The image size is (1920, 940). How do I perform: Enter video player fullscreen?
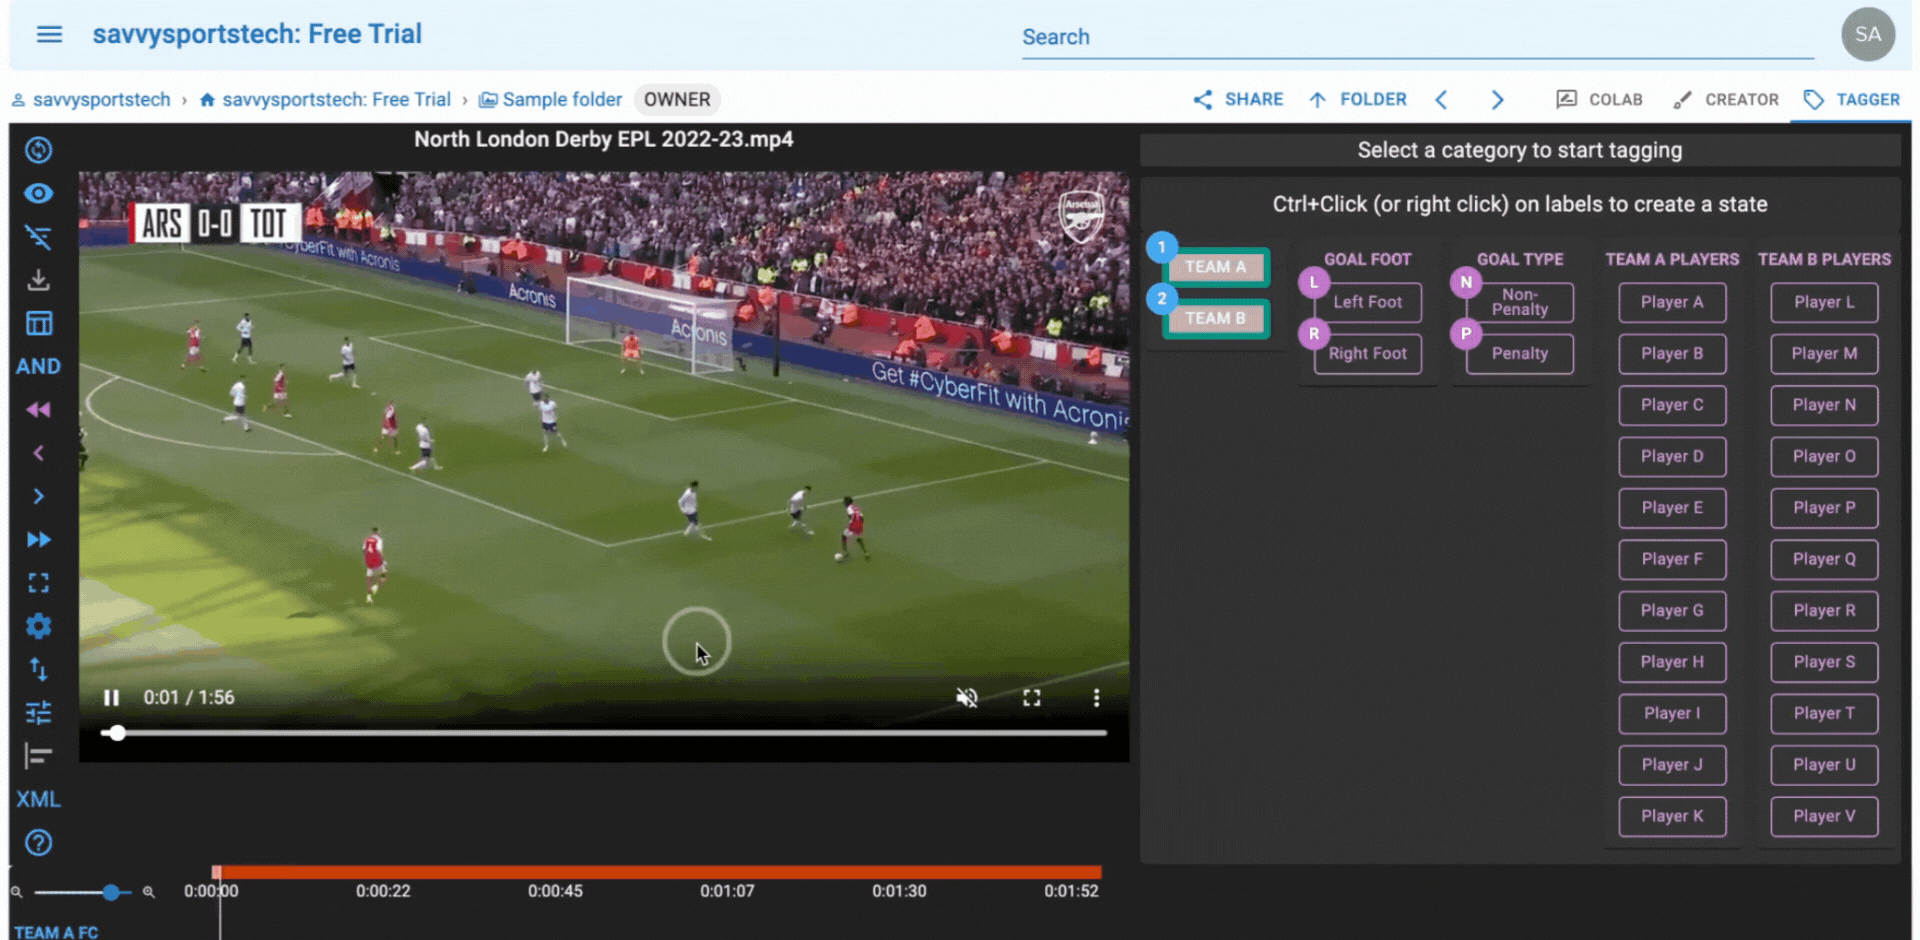tap(1031, 698)
